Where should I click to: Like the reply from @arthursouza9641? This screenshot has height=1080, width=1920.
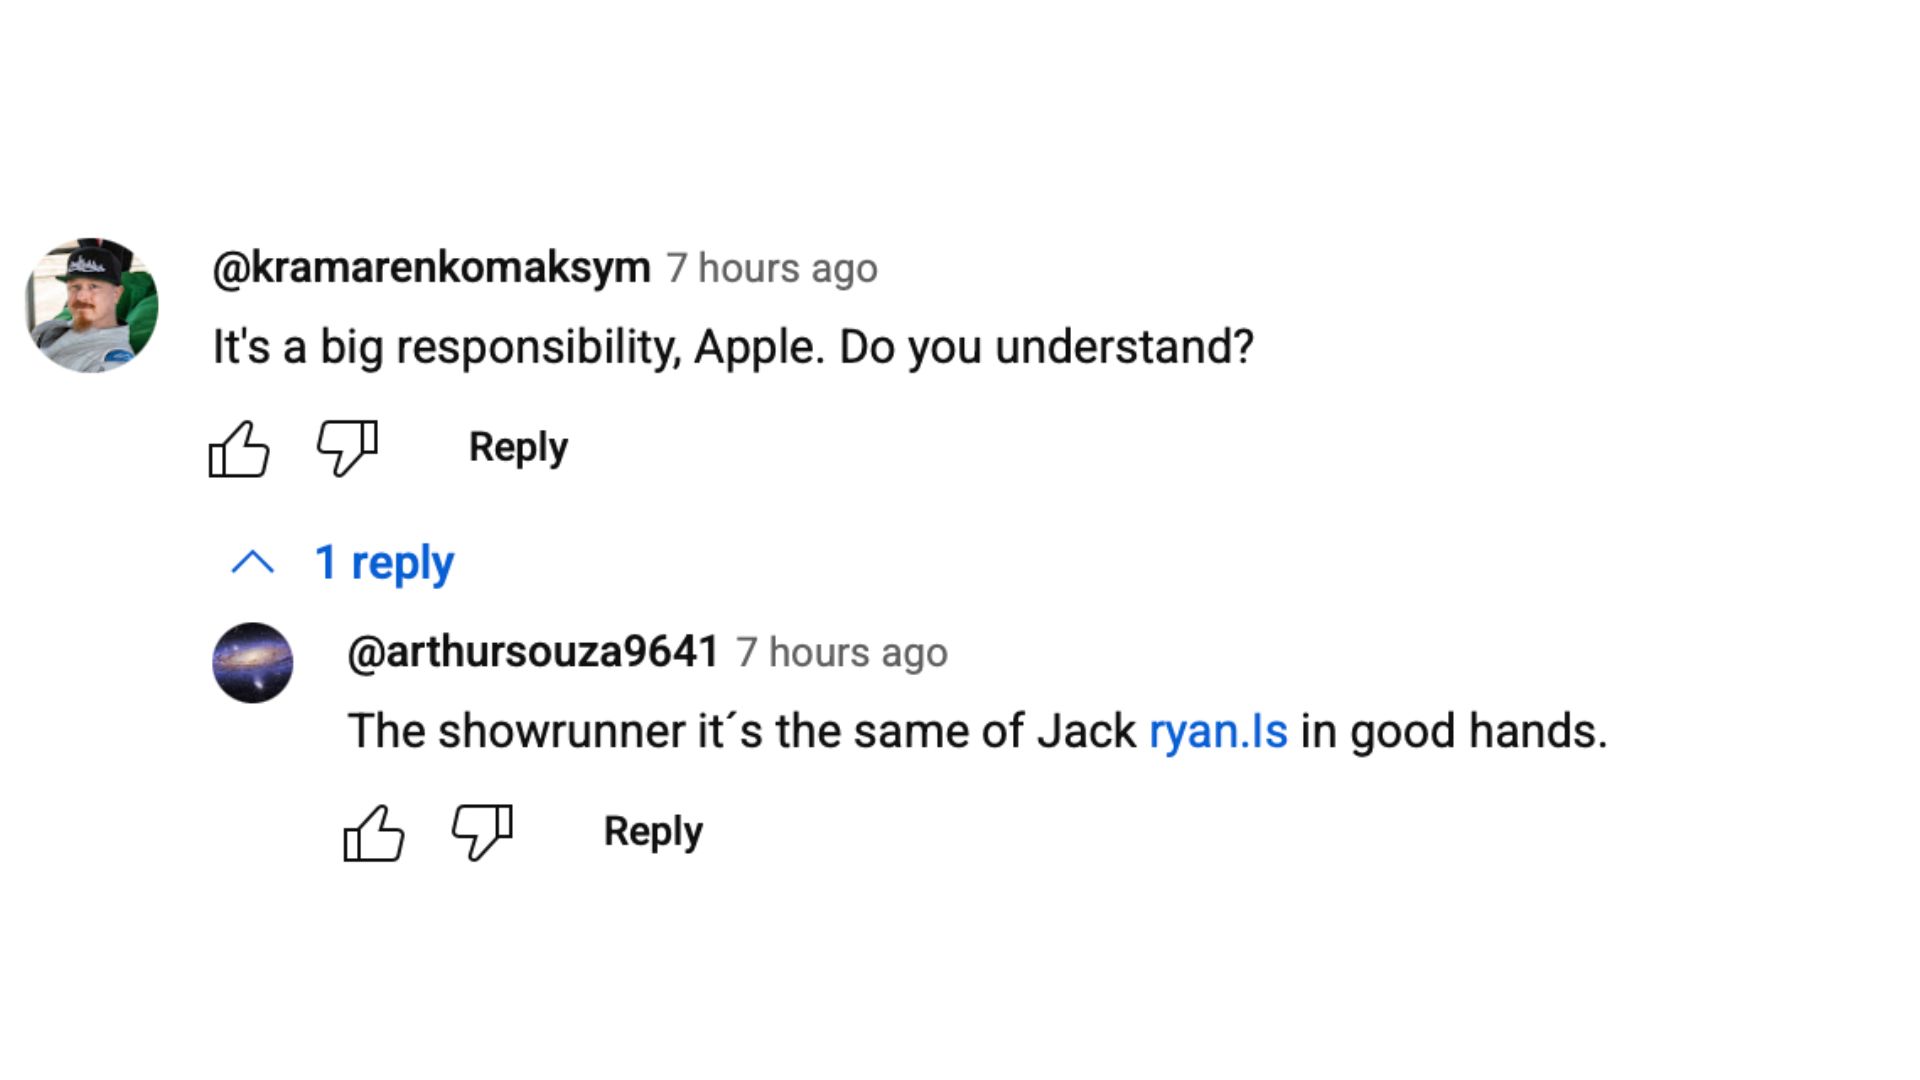[x=374, y=832]
